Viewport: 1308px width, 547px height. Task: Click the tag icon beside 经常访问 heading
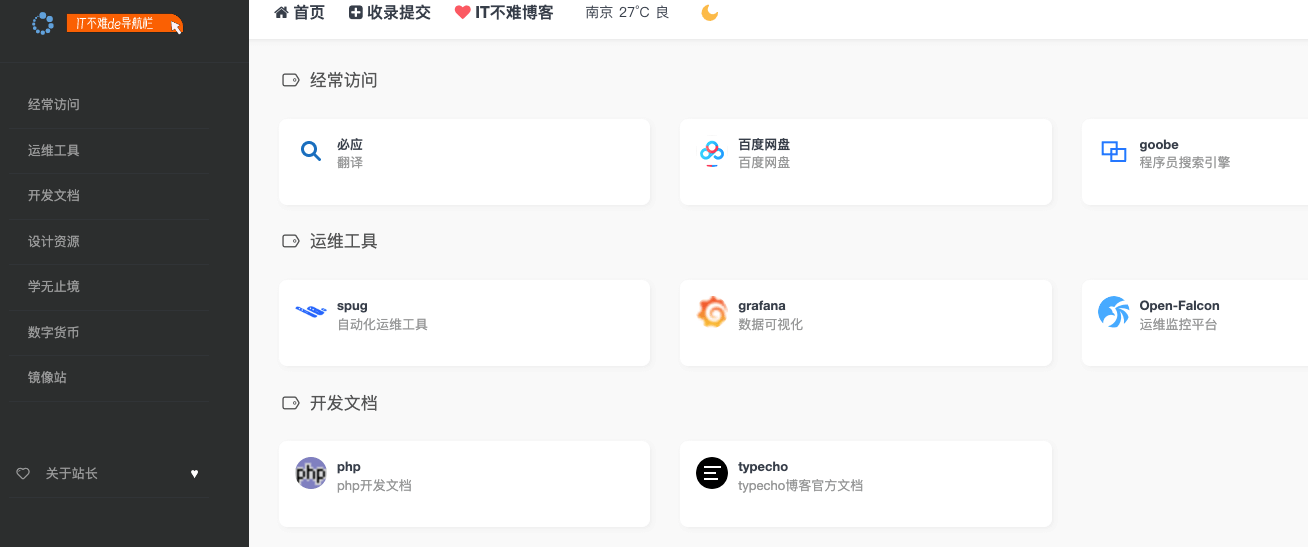coord(291,80)
